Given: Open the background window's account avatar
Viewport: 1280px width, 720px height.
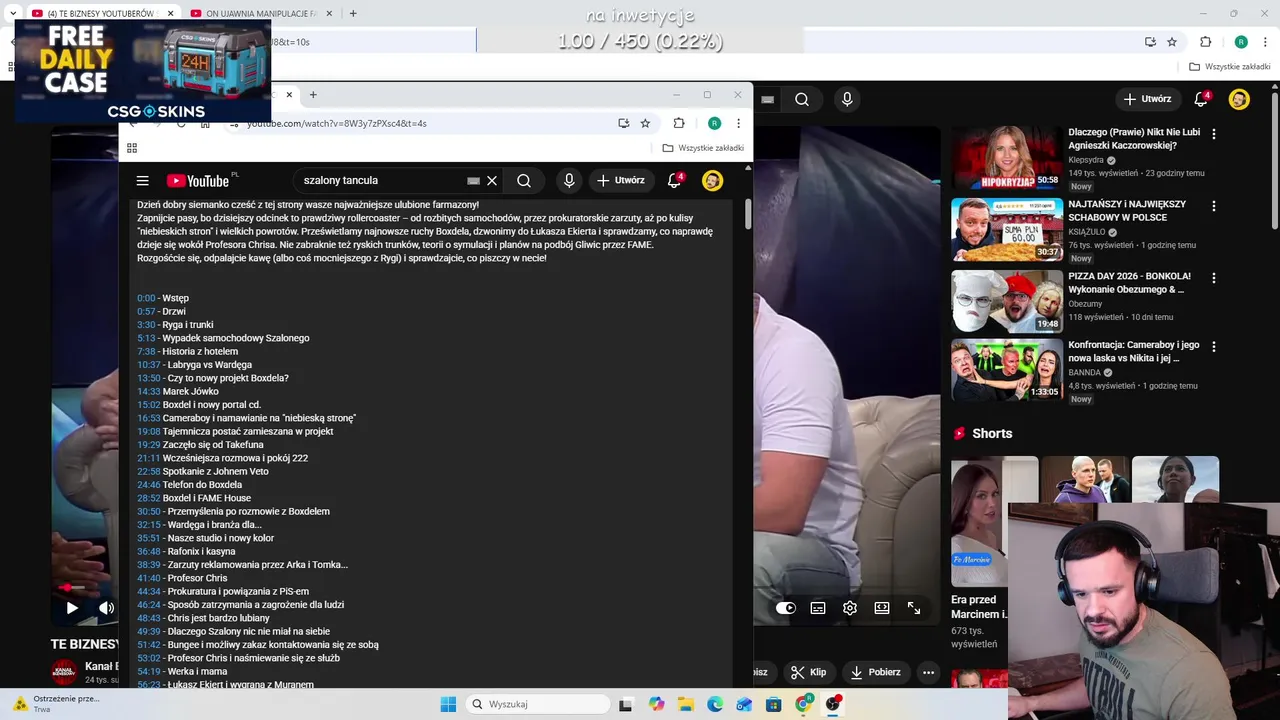Looking at the screenshot, I should click(x=1239, y=99).
